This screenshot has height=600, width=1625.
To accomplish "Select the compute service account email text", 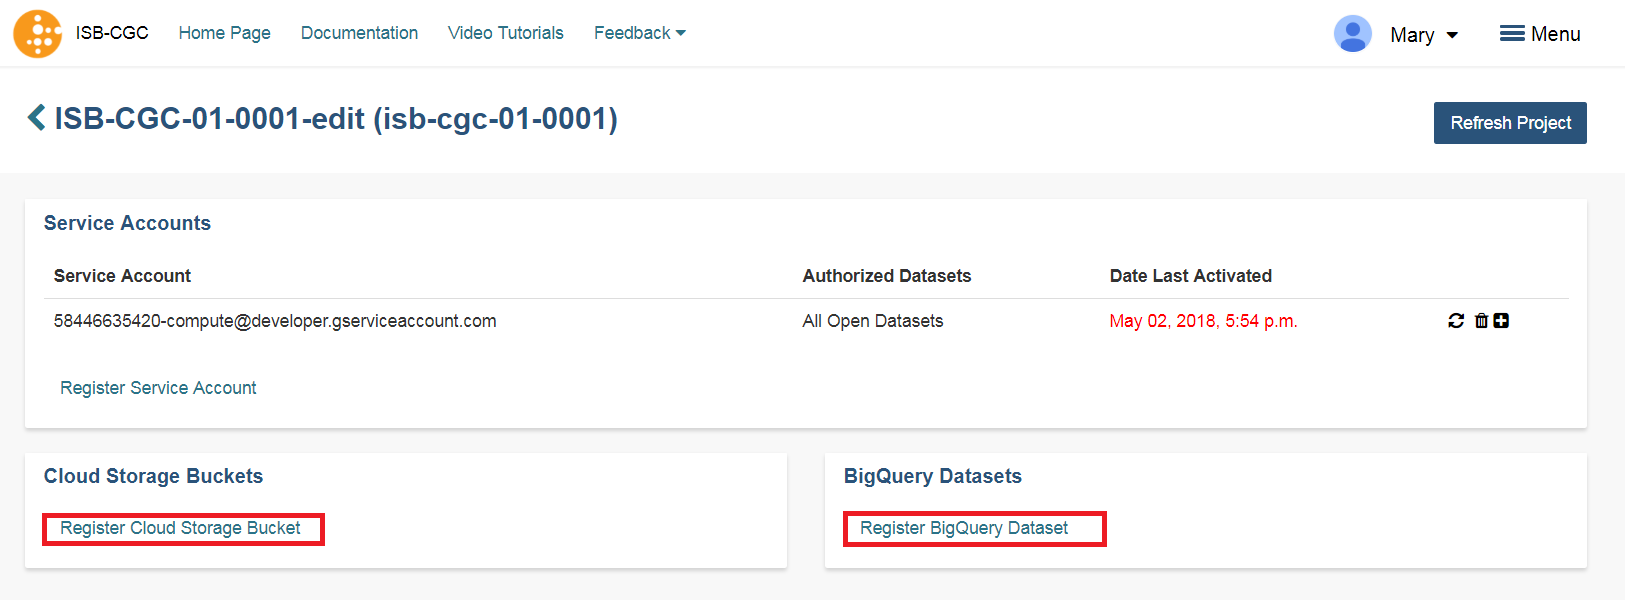I will [275, 321].
